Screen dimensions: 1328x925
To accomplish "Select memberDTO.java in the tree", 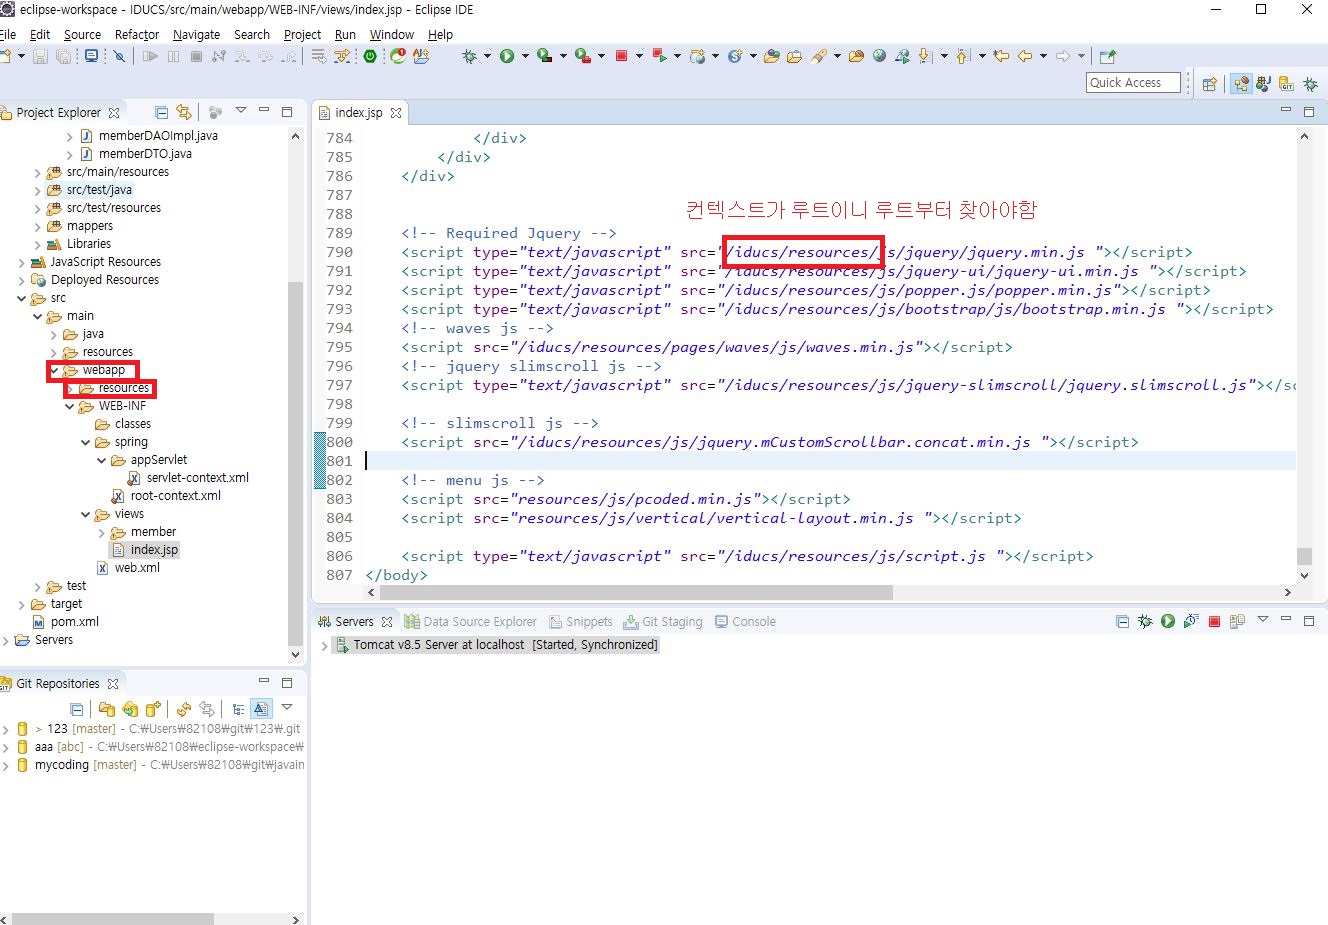I will [x=135, y=154].
